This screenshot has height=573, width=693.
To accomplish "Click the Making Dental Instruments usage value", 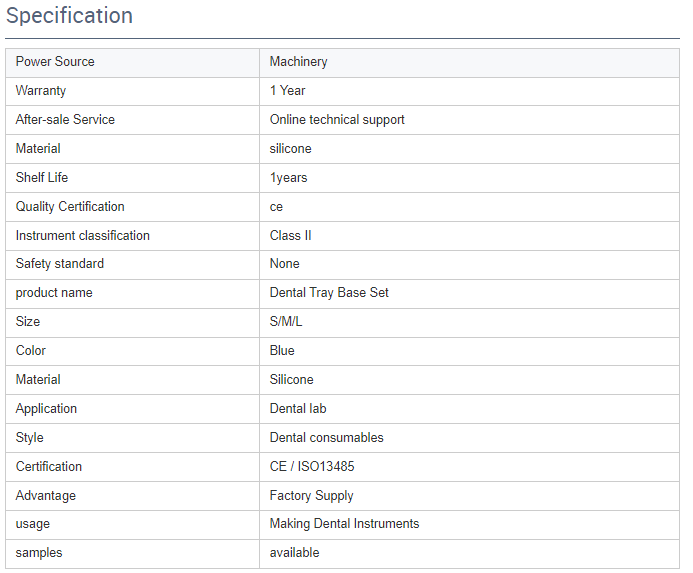I will click(x=344, y=523).
